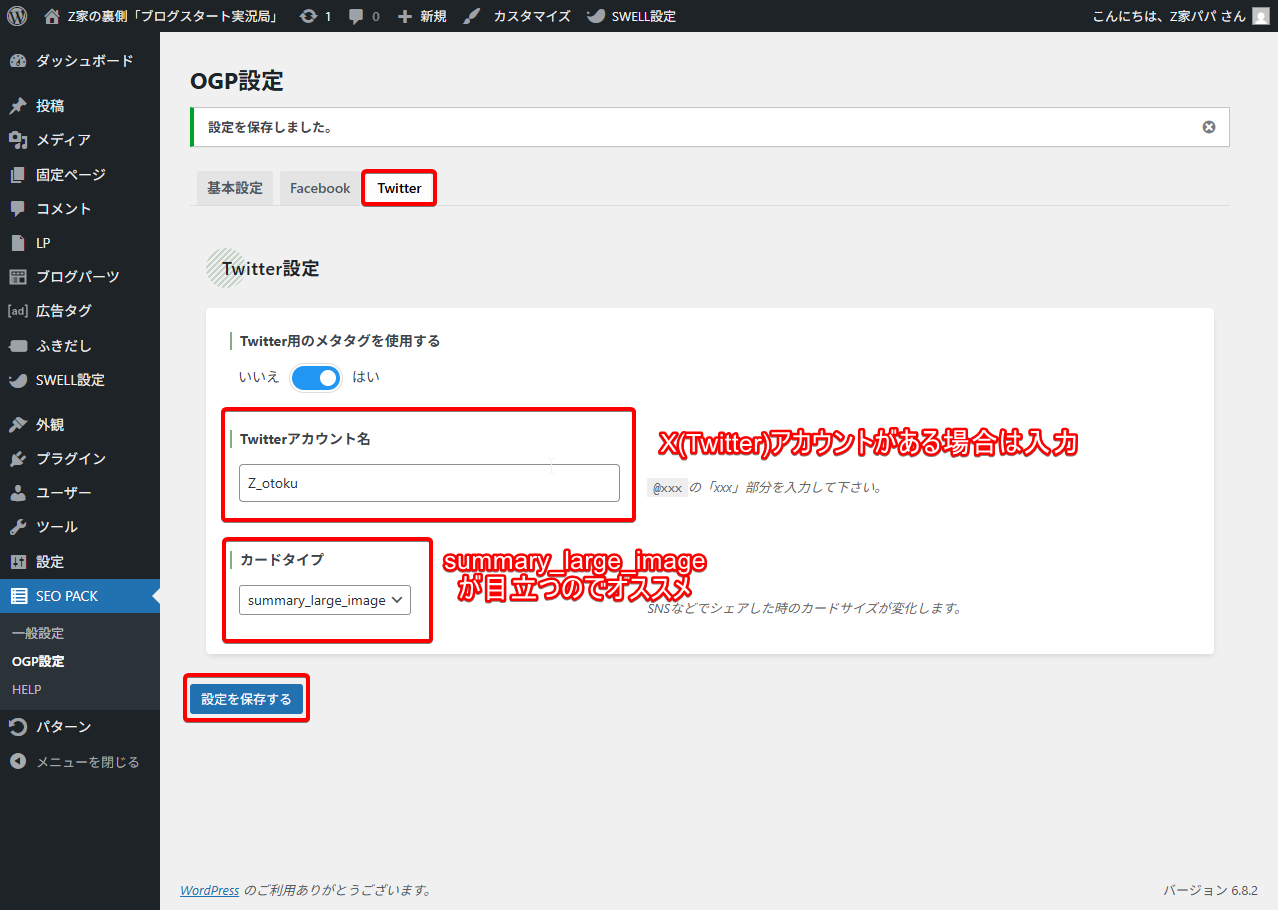
Task: Open OGP設定 submenu item
Action: tap(38, 662)
